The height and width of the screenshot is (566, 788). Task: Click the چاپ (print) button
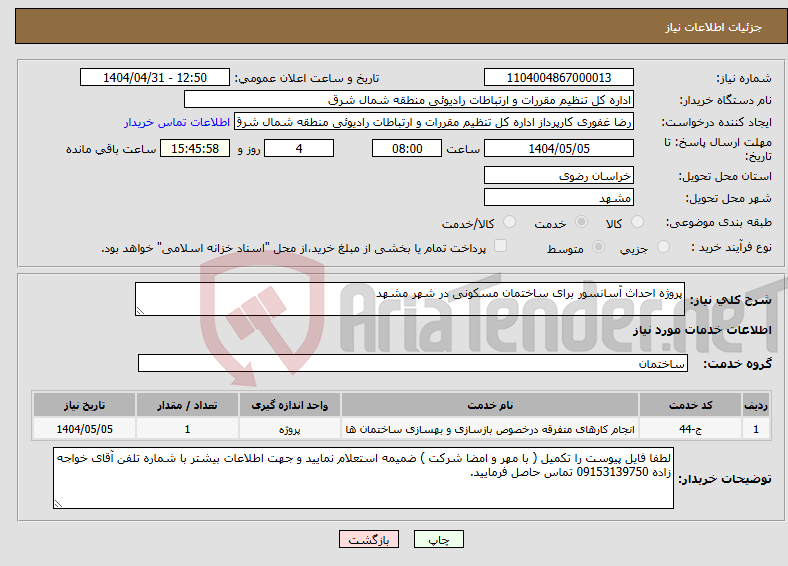[x=438, y=539]
